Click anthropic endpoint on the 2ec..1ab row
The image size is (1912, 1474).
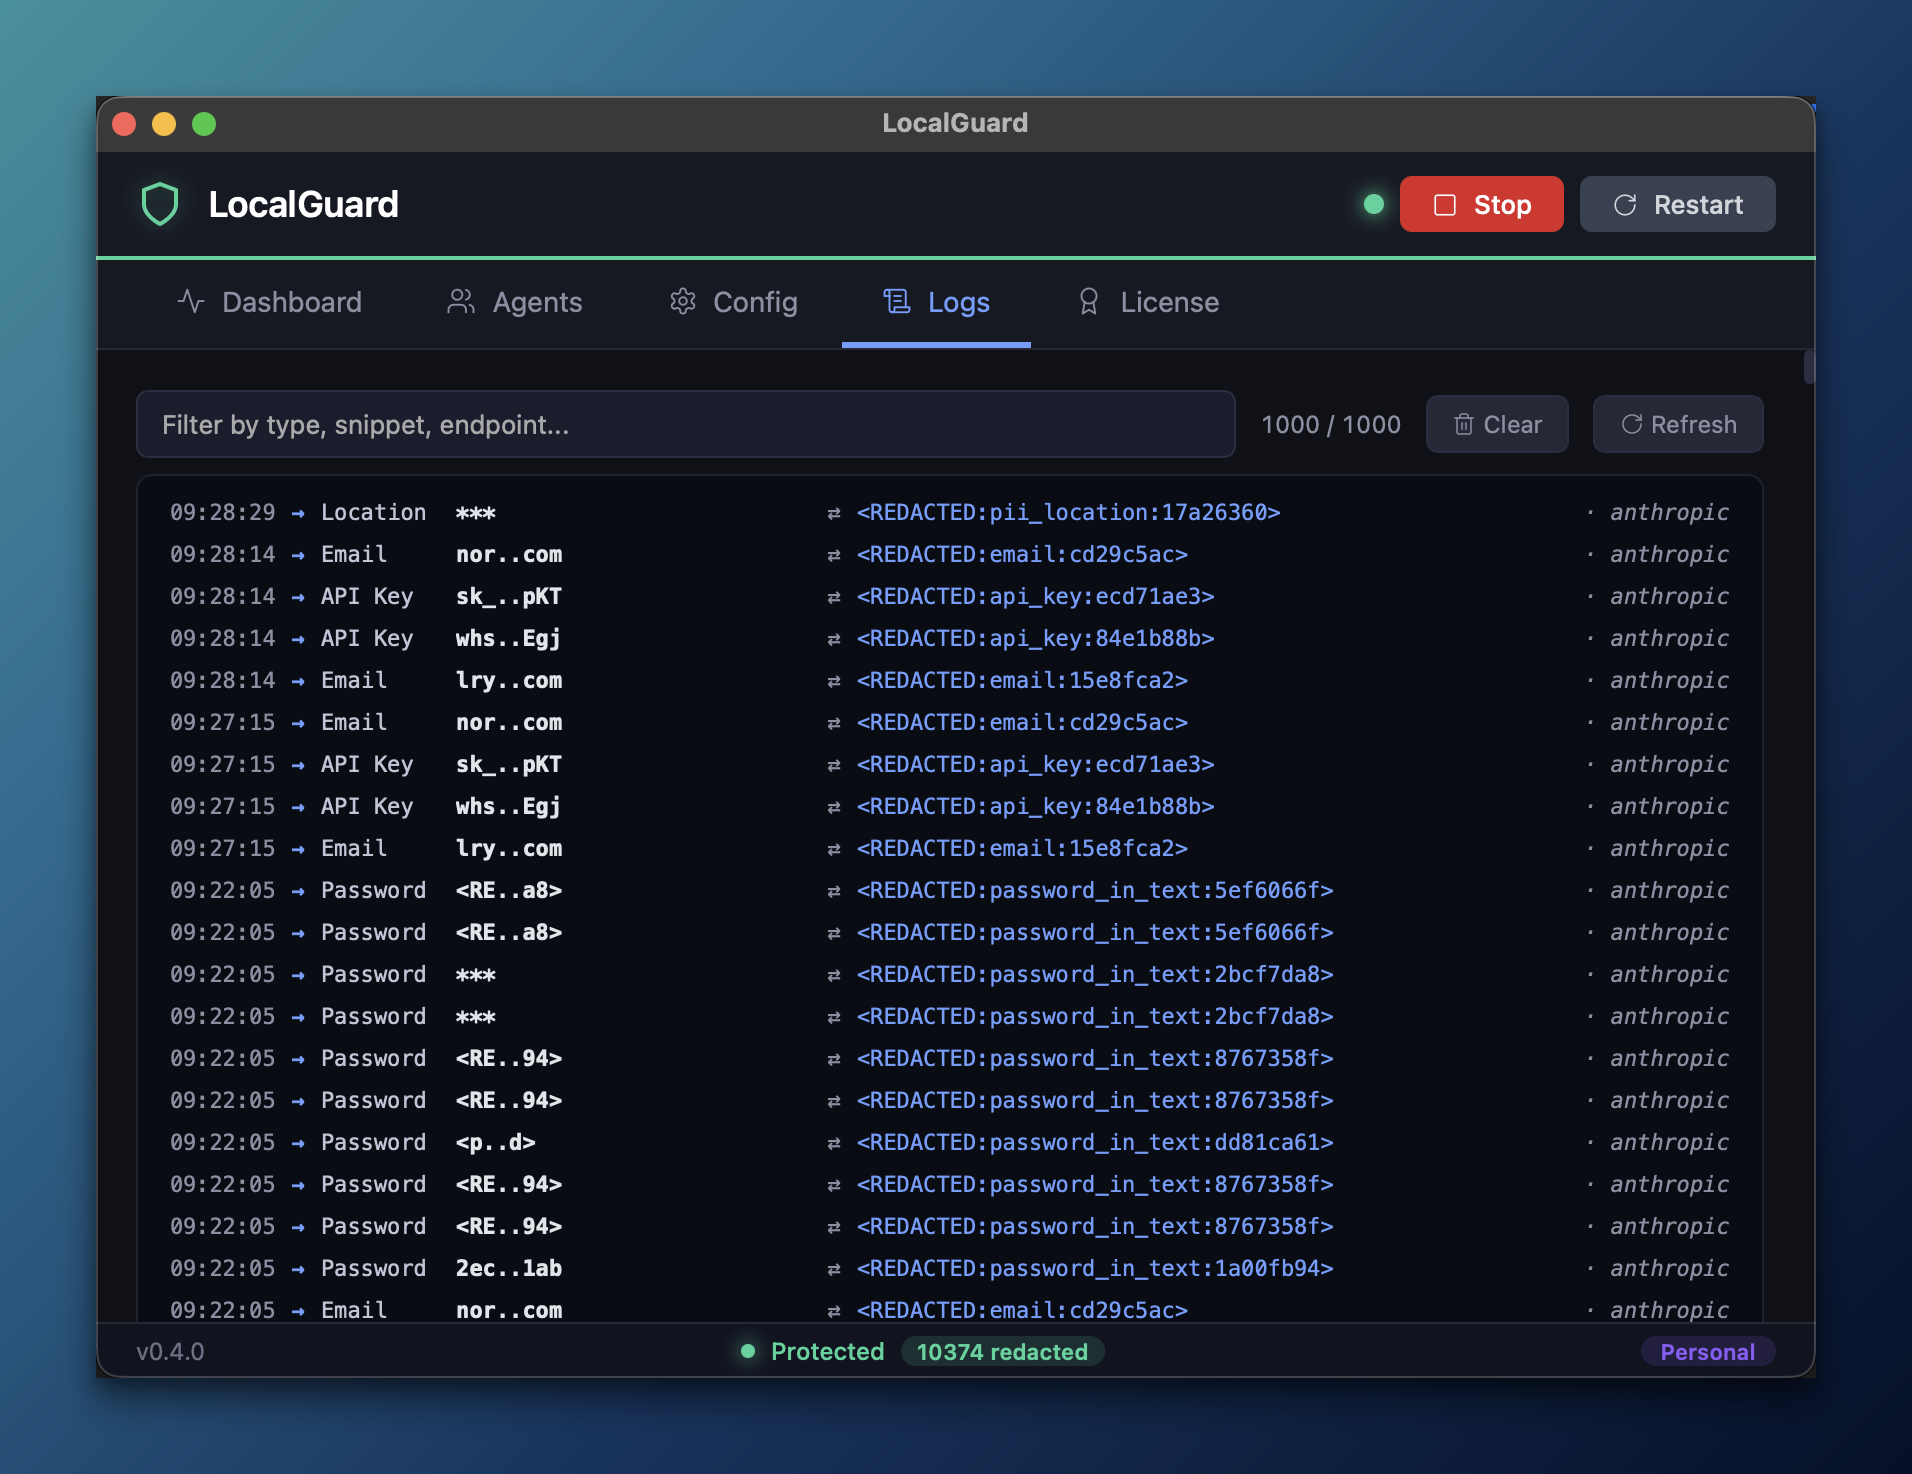[1668, 1268]
